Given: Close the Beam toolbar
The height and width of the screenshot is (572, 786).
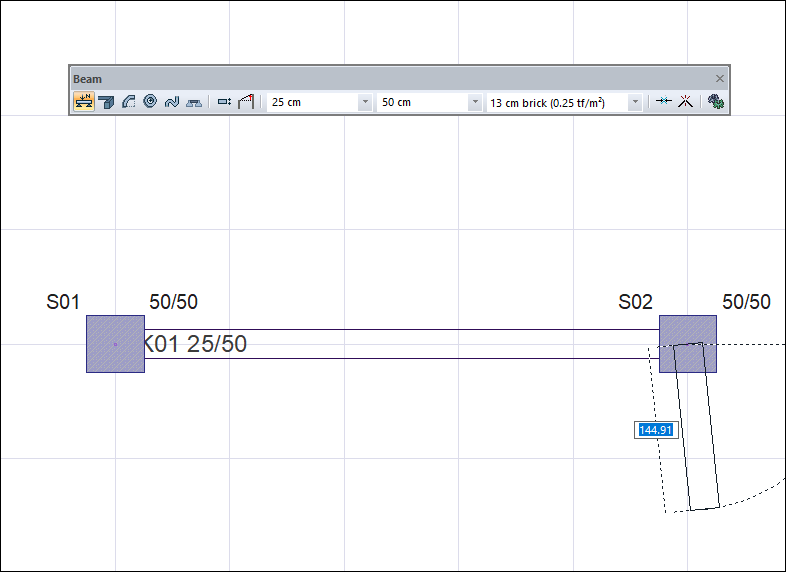Looking at the screenshot, I should point(720,79).
